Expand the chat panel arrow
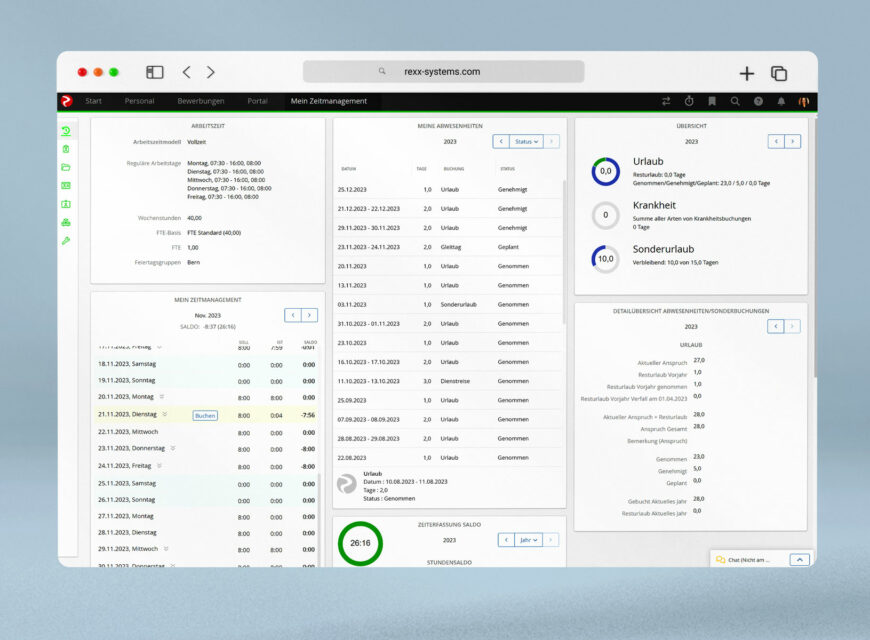Viewport: 870px width, 640px height. [798, 560]
